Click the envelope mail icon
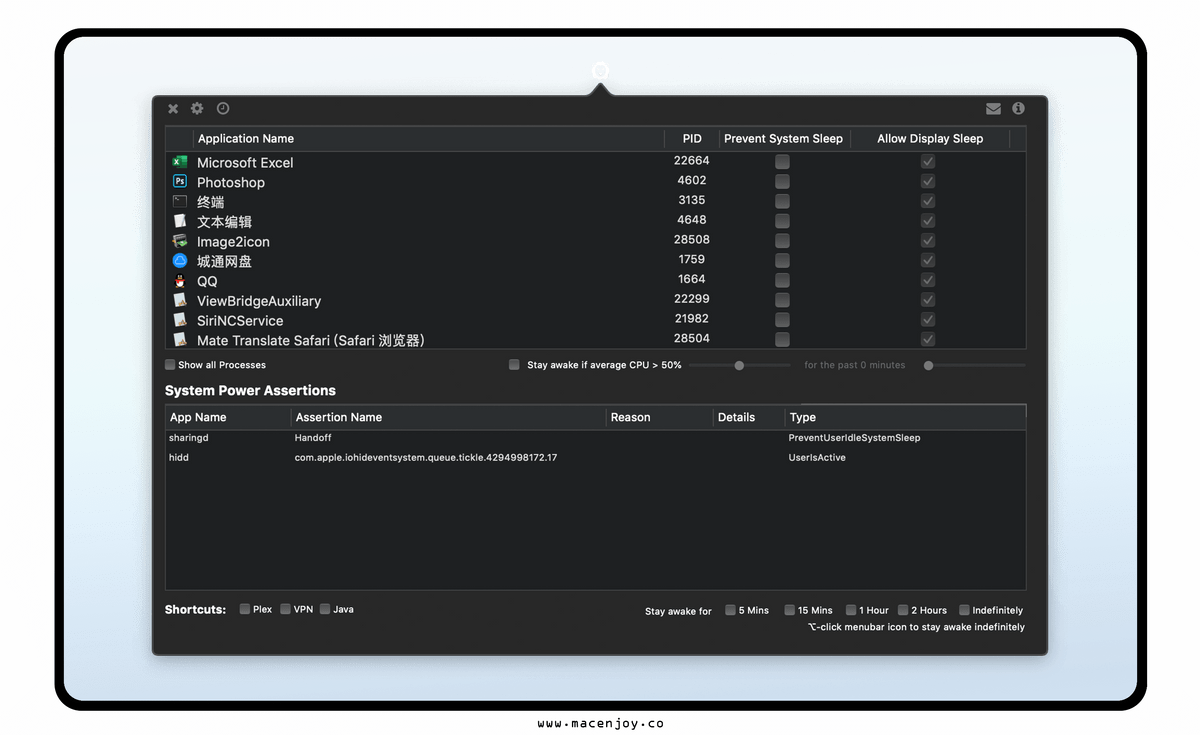The width and height of the screenshot is (1200, 735). tap(993, 108)
